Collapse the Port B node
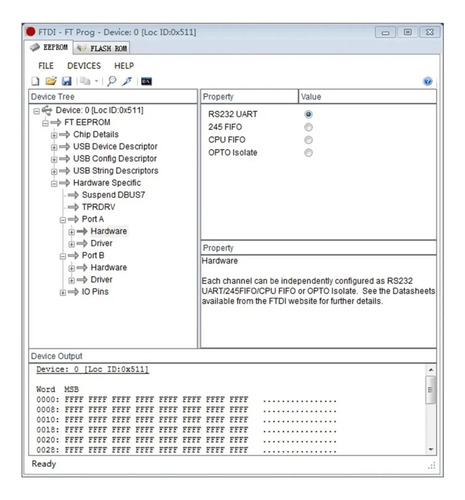The width and height of the screenshot is (465, 500). coord(63,256)
